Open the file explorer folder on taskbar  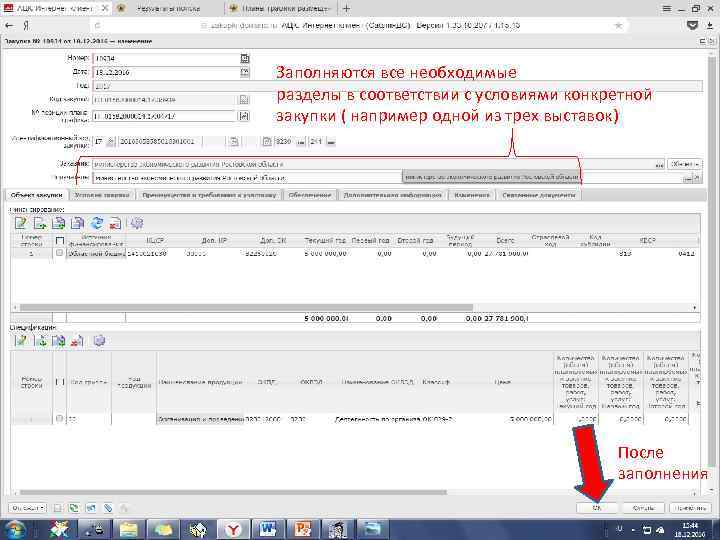click(129, 529)
